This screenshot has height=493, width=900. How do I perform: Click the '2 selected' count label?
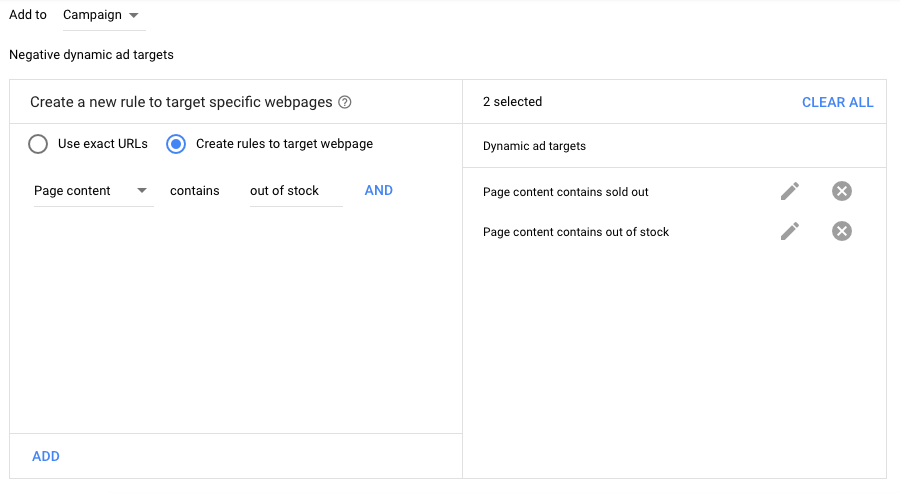[x=512, y=102]
